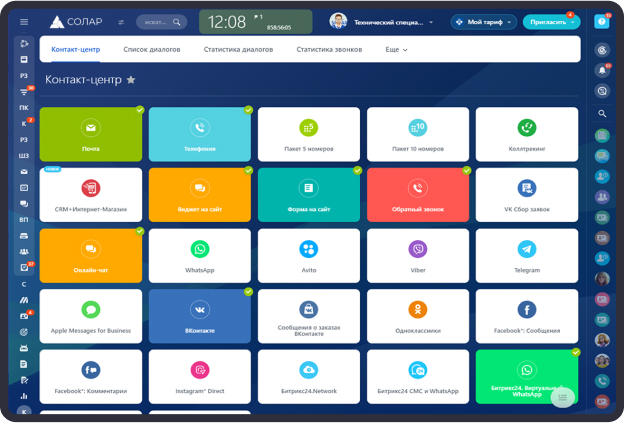Open the Коллтрекинг tile
This screenshot has height=423, width=624.
(x=527, y=135)
